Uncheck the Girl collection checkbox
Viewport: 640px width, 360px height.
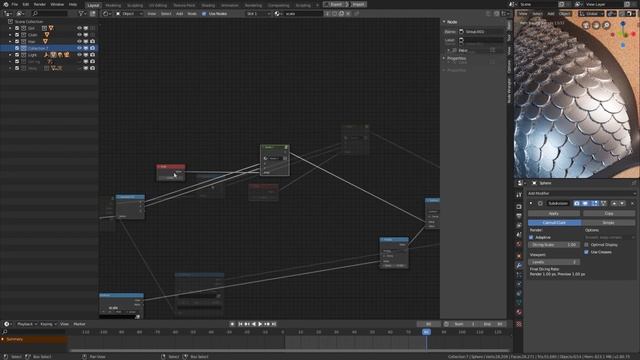tap(17, 28)
